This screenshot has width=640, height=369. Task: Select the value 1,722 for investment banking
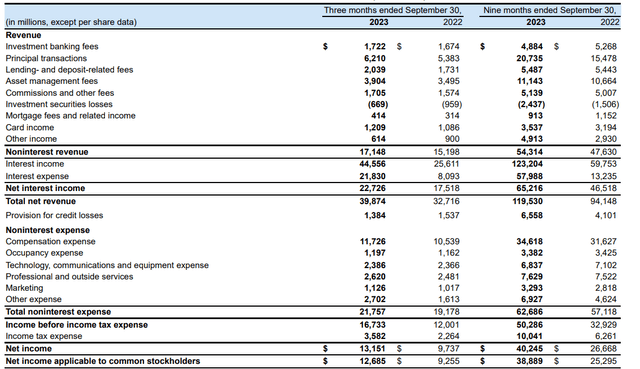[375, 47]
